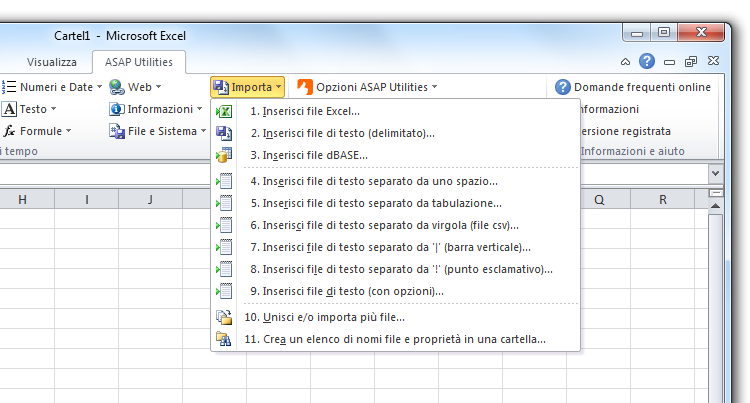The width and height of the screenshot is (750, 403).
Task: Choose Inserisci file dBASE
Action: [396, 155]
